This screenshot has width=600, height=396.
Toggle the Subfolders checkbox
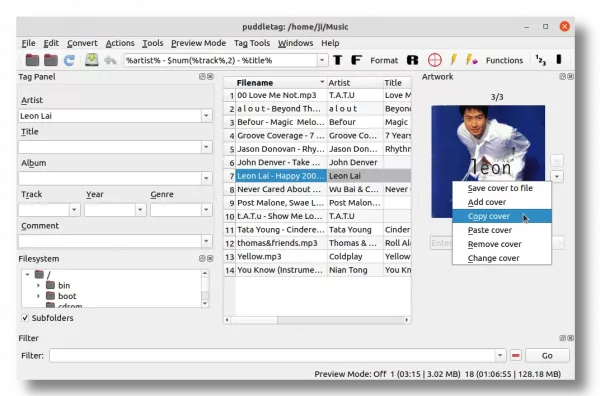coord(25,318)
